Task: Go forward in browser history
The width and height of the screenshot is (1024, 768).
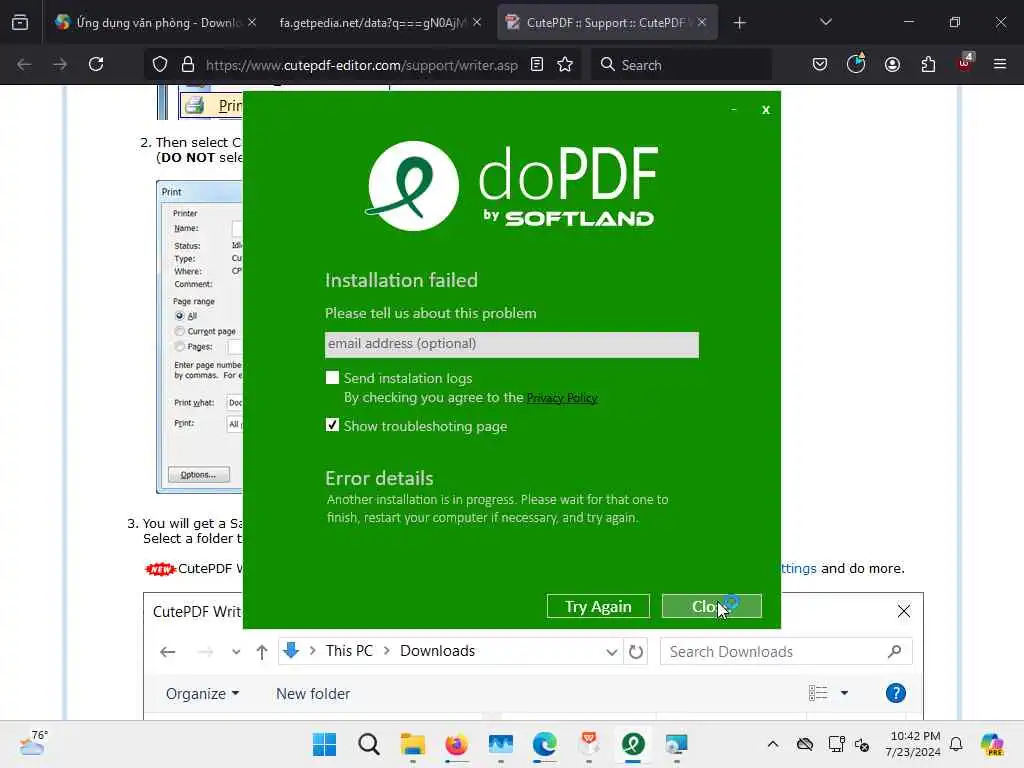Action: tap(60, 64)
